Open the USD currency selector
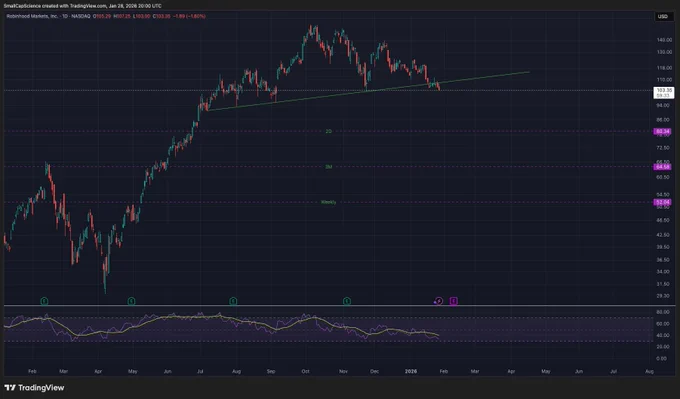The image size is (680, 399). tap(663, 16)
